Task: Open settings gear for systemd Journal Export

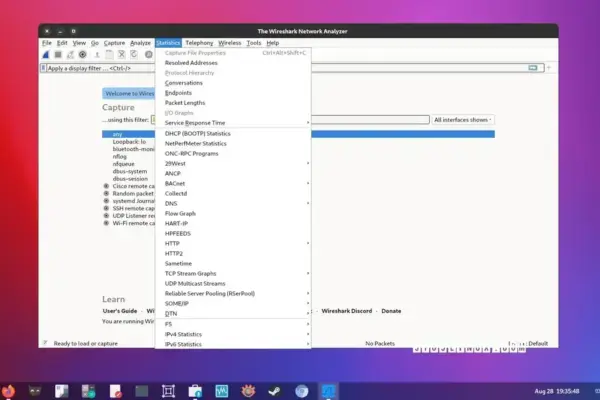Action: coord(106,201)
